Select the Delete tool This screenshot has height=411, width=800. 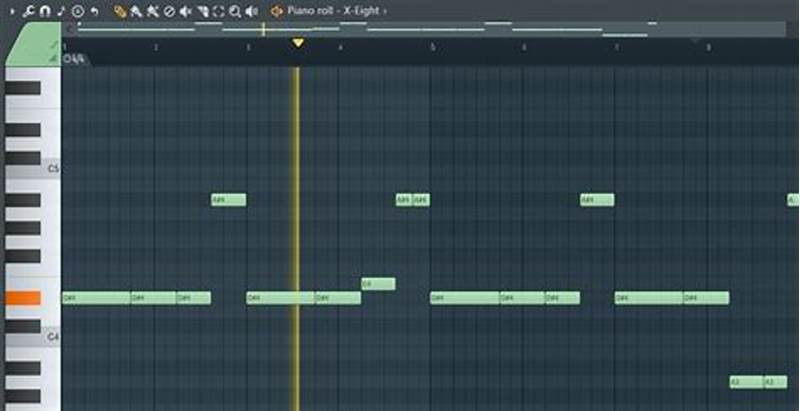coord(169,11)
